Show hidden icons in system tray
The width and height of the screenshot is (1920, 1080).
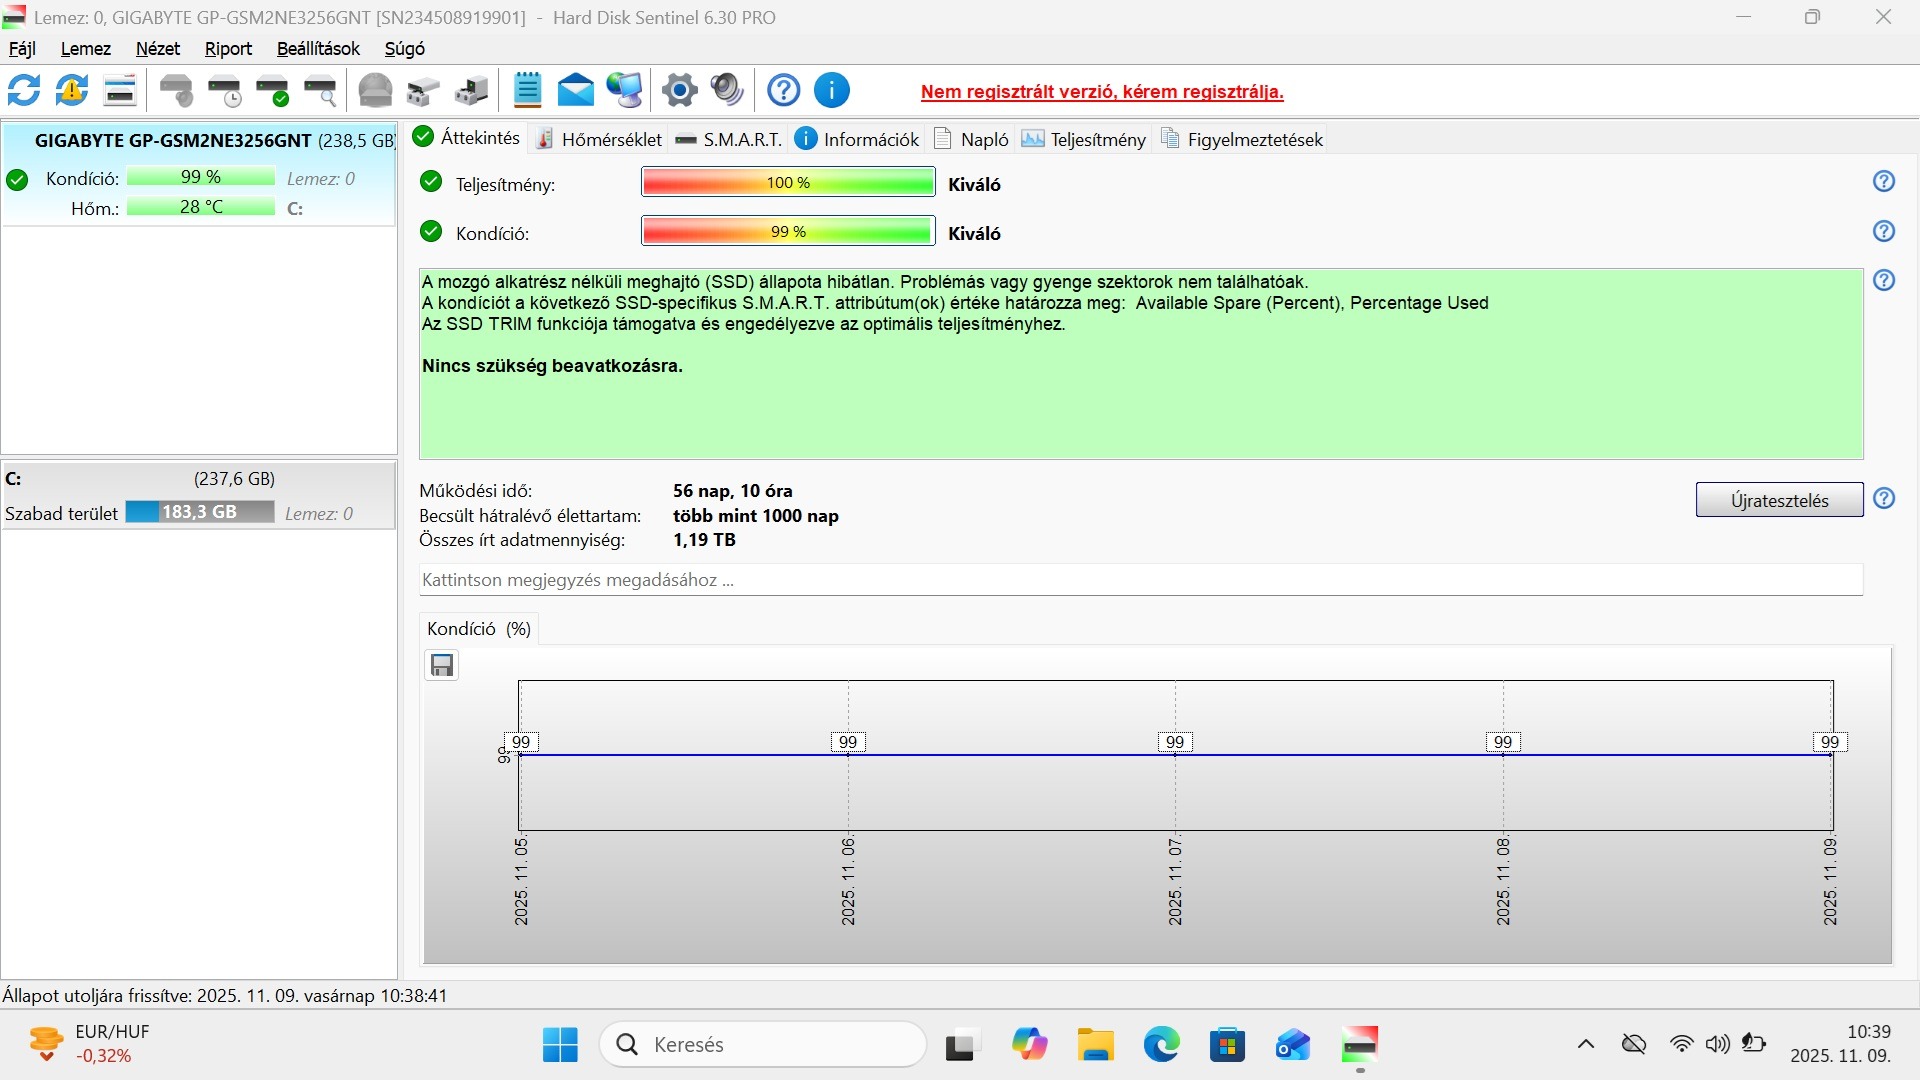[x=1586, y=1044]
